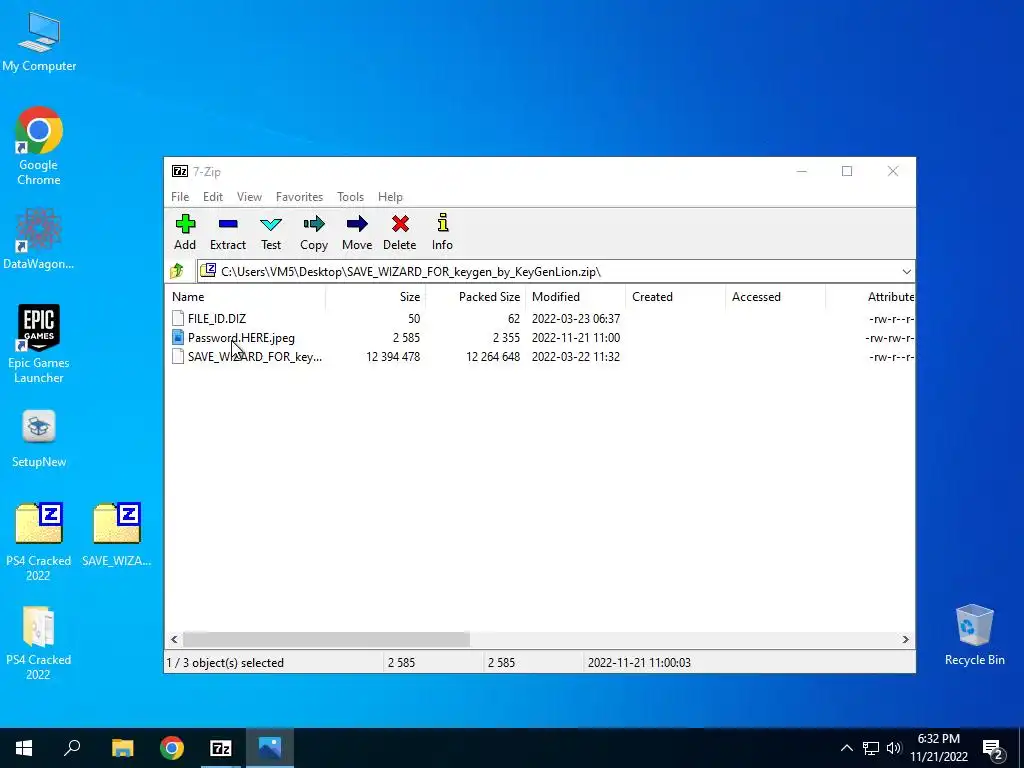Viewport: 1024px width, 768px height.
Task: Open PS4 Cracked 2022 zip archive icon
Action: pyautogui.click(x=39, y=541)
